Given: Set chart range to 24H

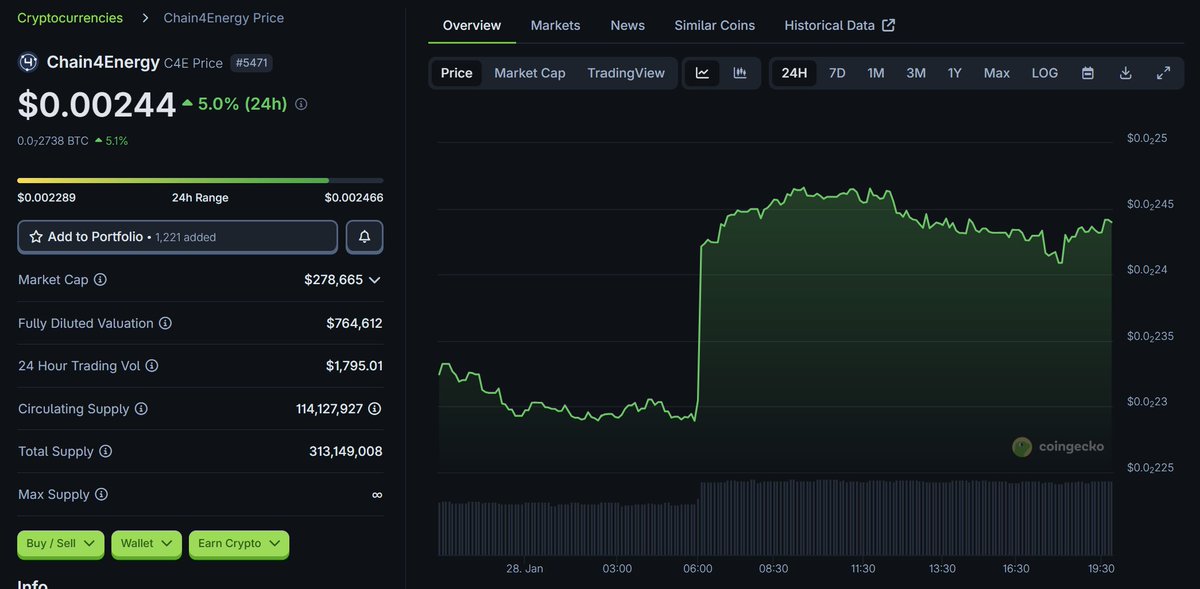Looking at the screenshot, I should (x=794, y=73).
